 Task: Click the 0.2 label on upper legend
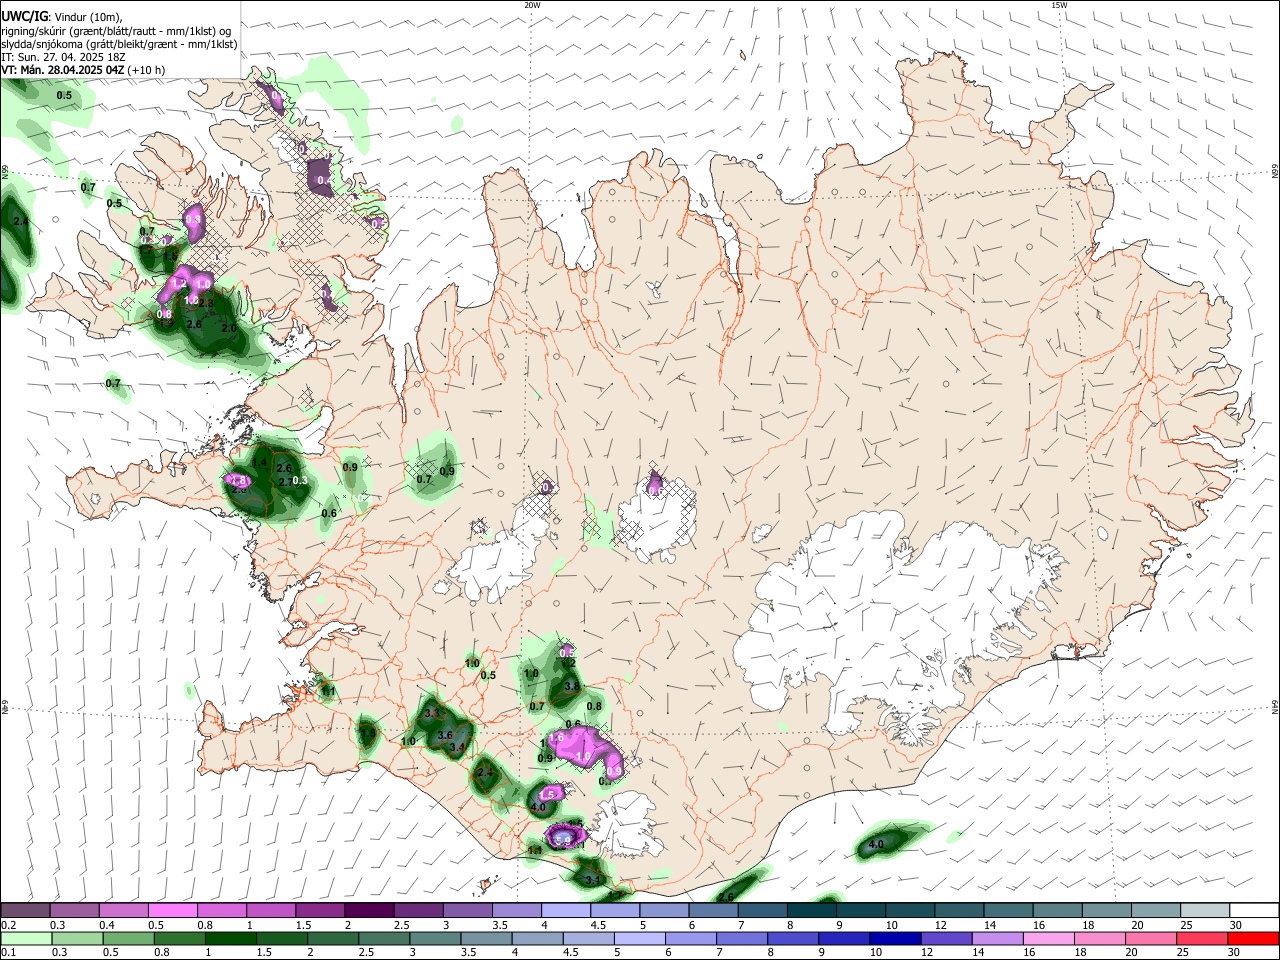point(9,925)
